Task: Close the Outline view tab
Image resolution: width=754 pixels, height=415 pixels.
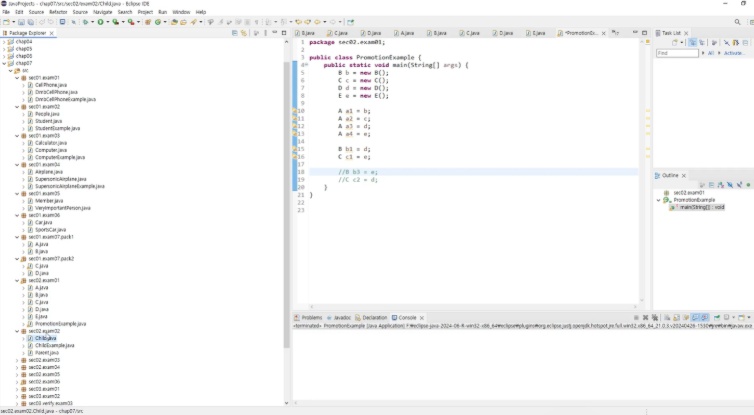Action: click(x=683, y=176)
